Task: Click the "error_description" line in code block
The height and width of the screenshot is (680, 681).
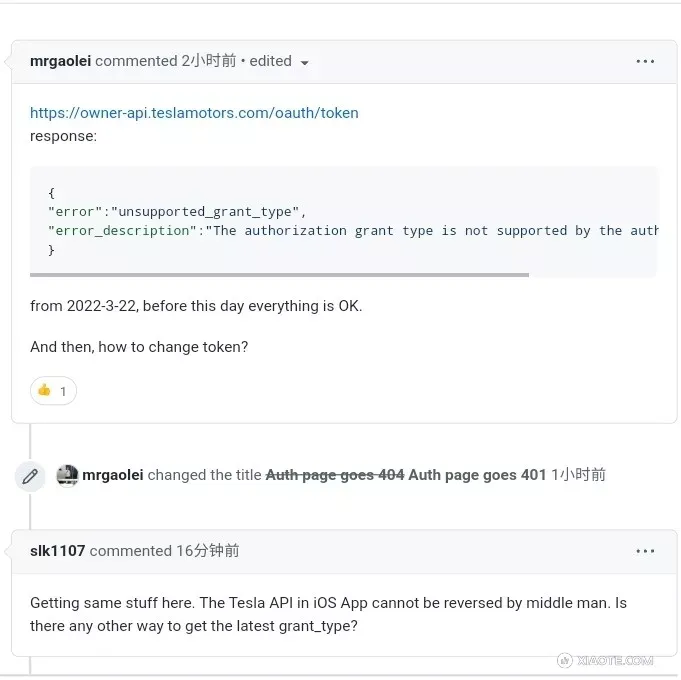Action: 350,230
